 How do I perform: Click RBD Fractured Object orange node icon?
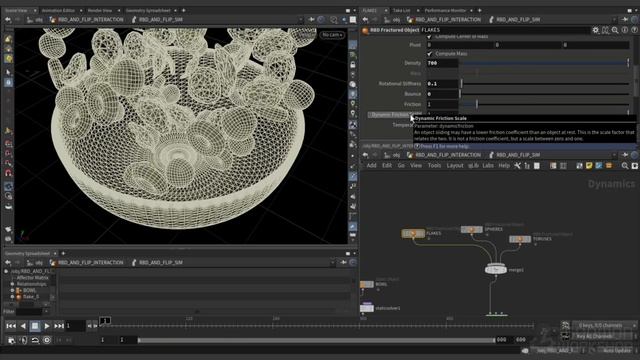[x=365, y=30]
